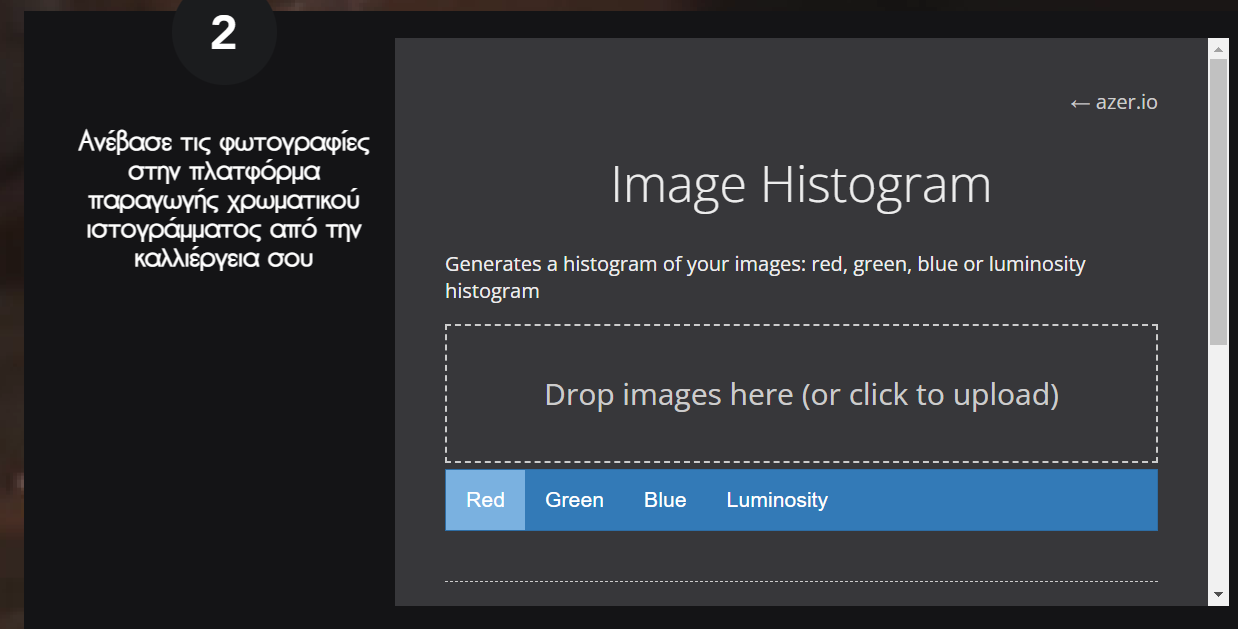Click the Greek instruction text on left

click(x=224, y=200)
